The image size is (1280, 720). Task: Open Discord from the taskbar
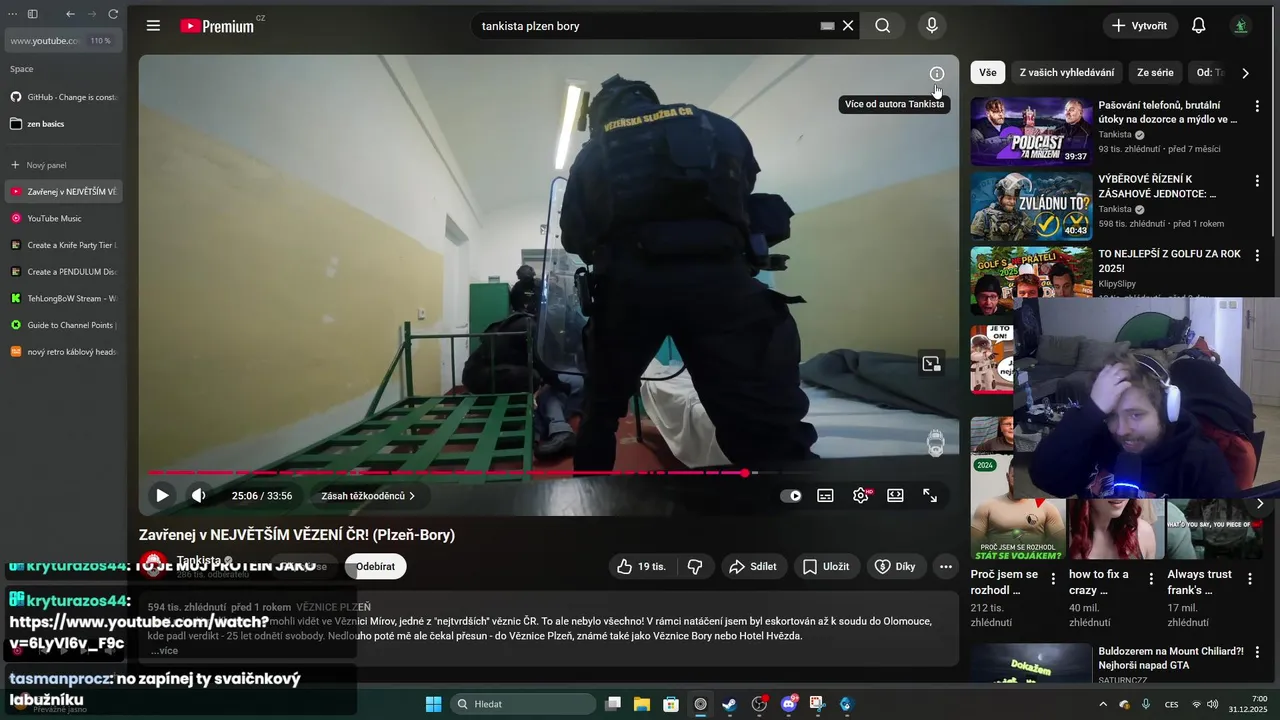(788, 704)
